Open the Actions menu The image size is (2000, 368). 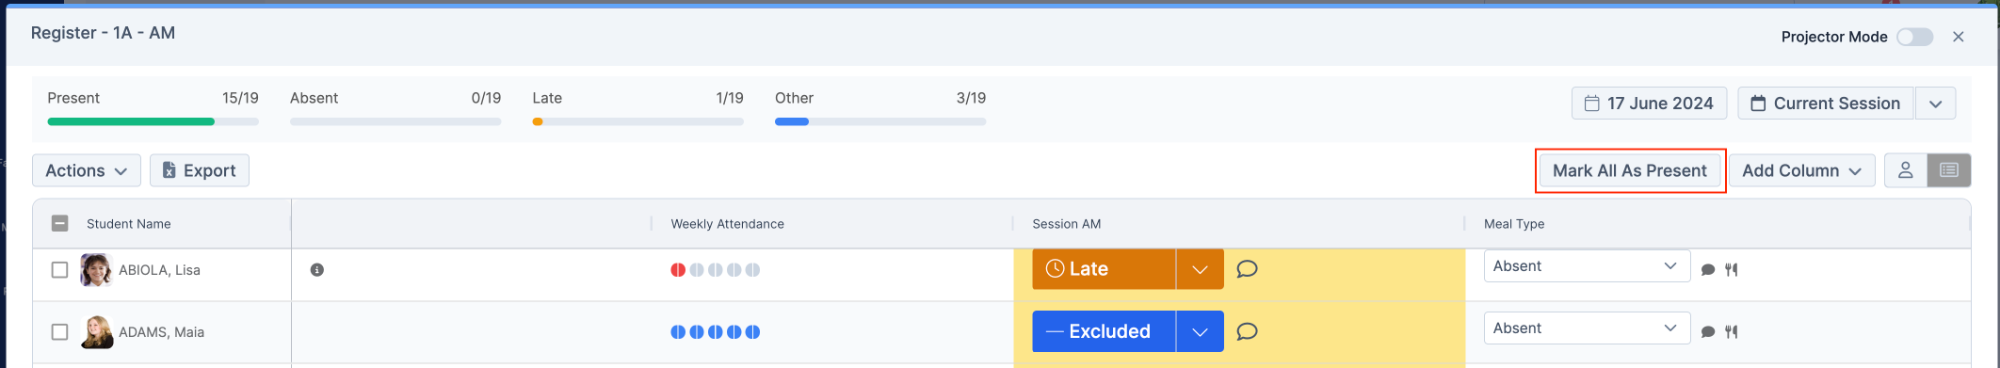pos(87,171)
